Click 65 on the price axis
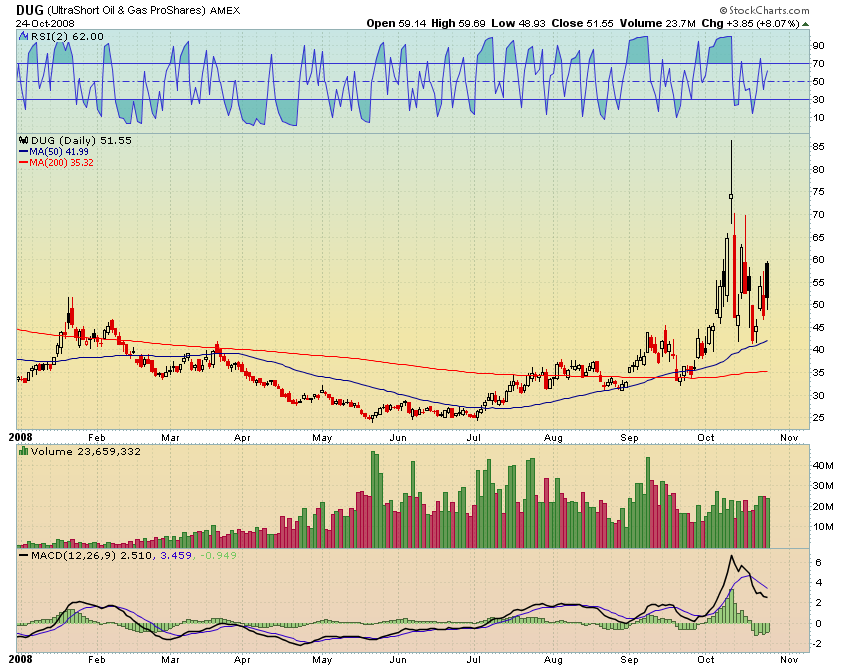This screenshot has height=668, width=850. point(819,237)
